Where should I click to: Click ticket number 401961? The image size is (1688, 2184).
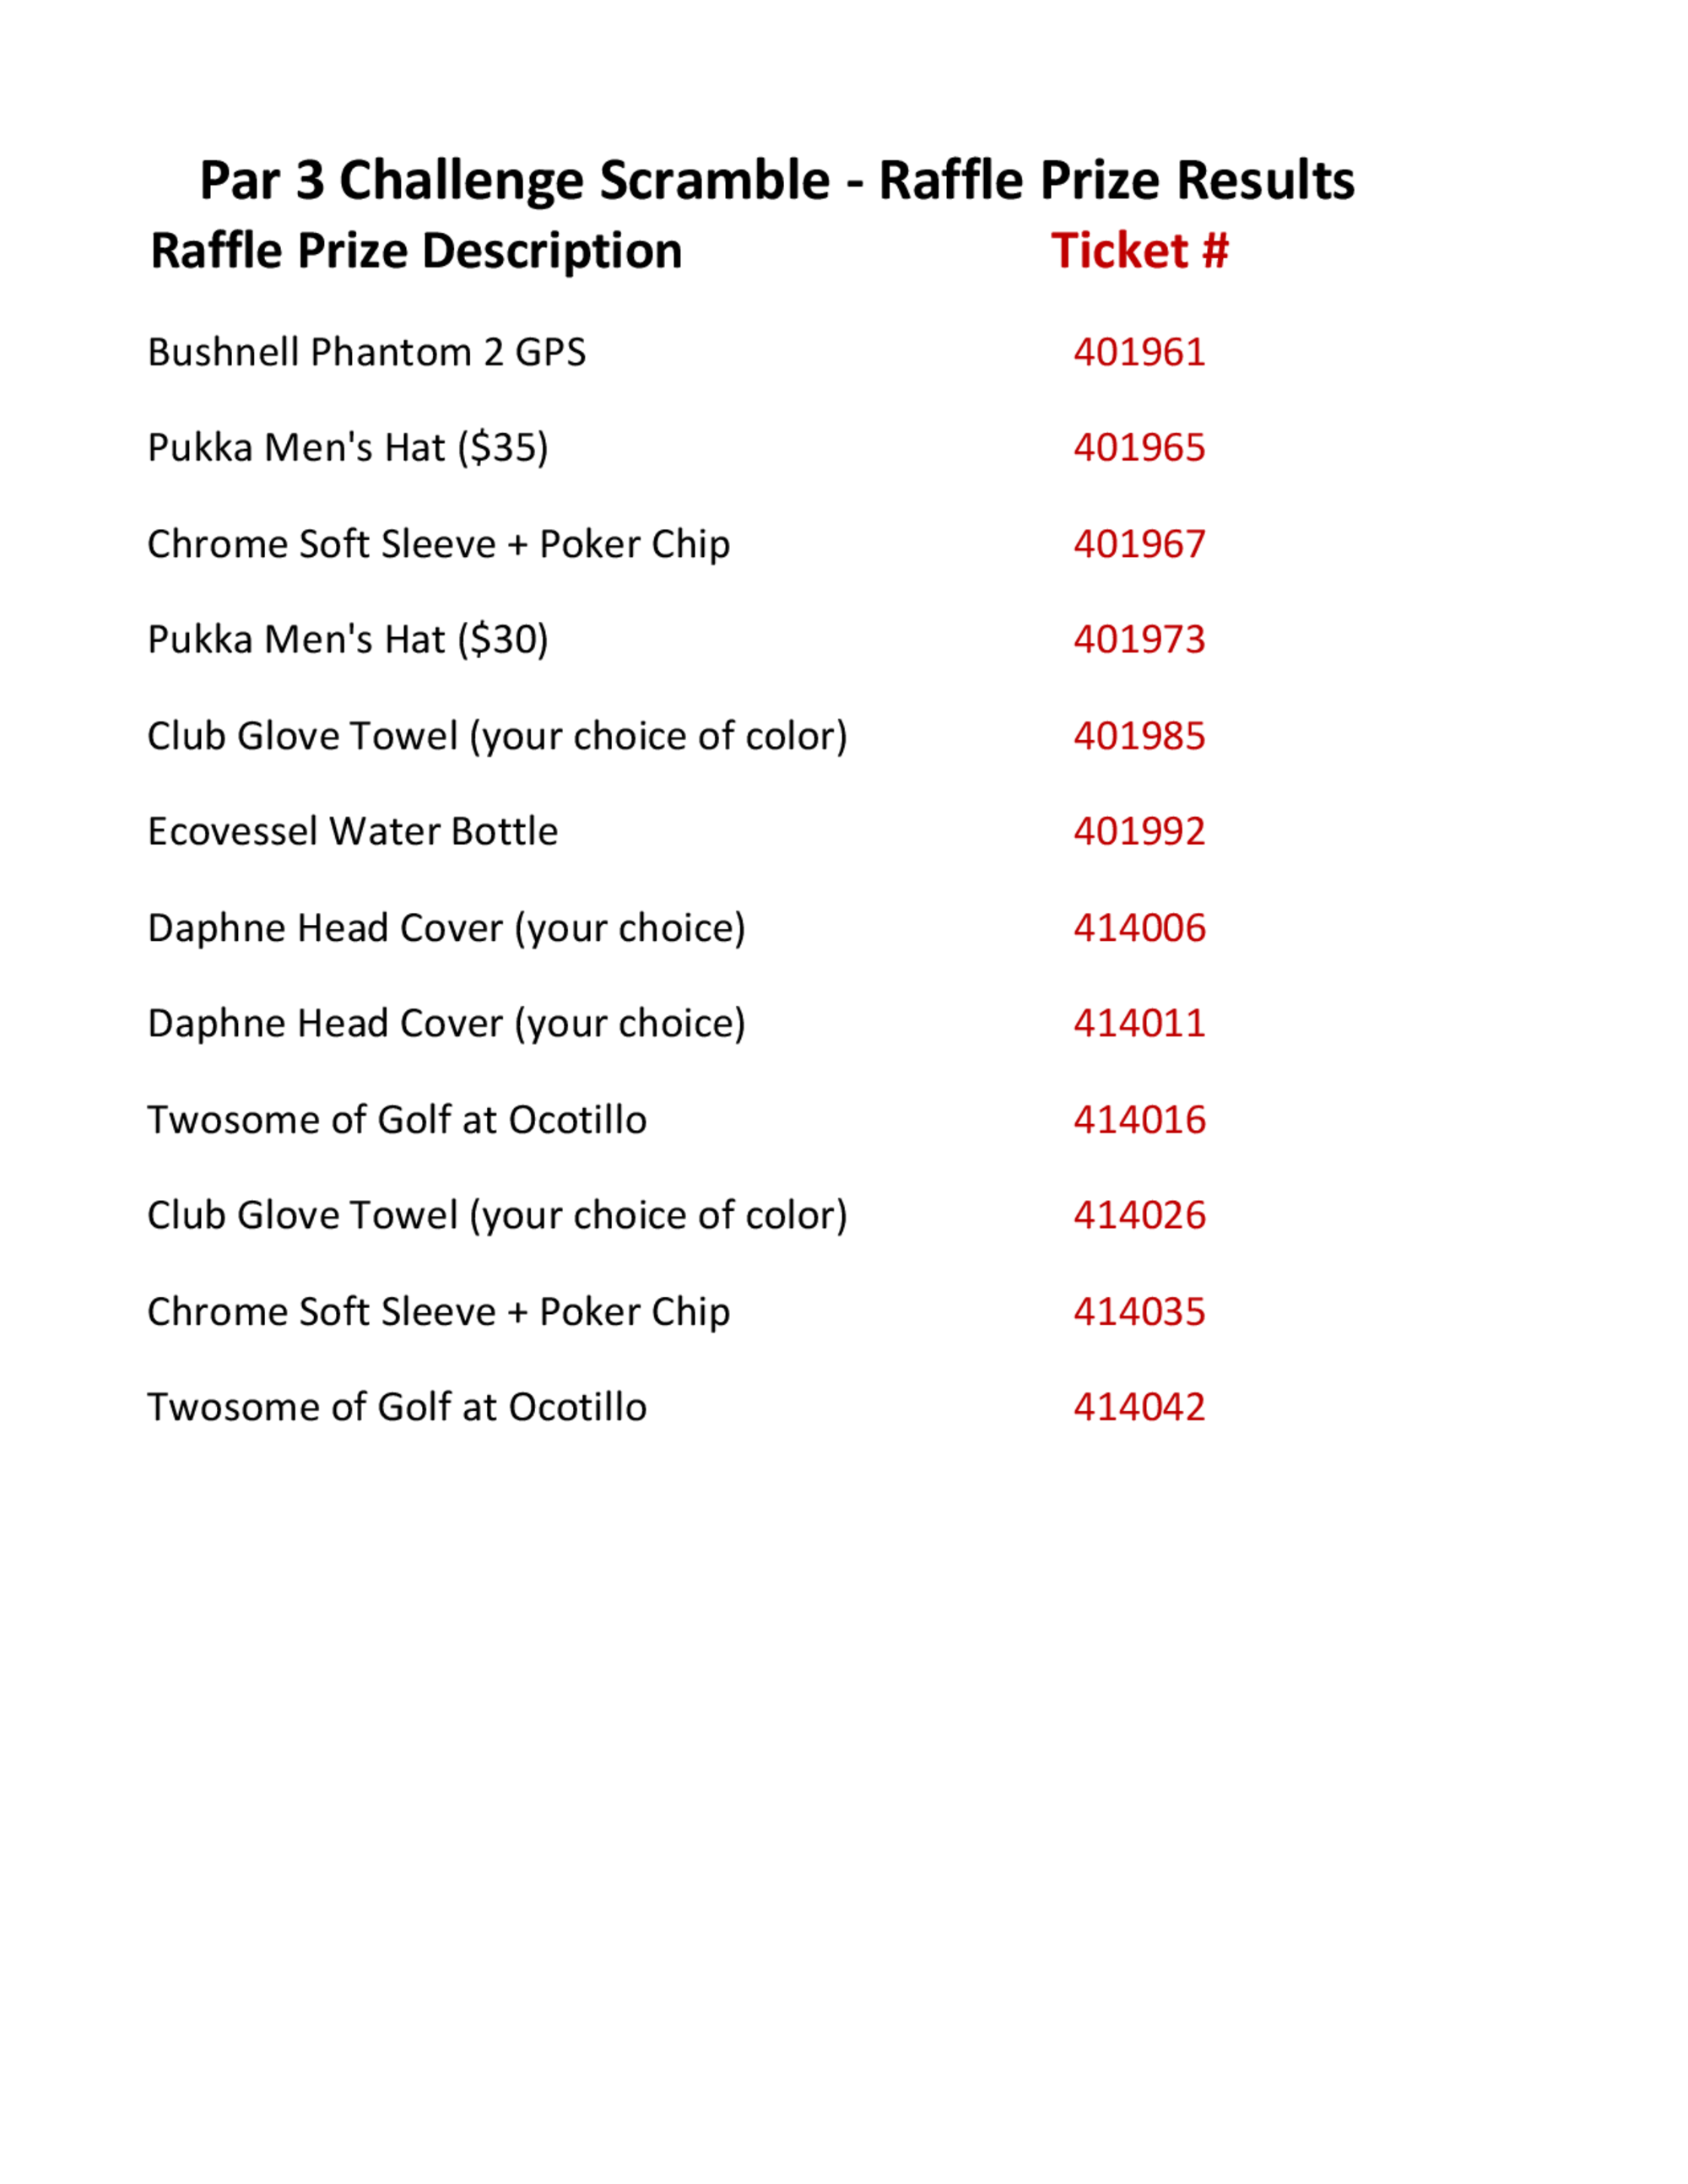point(1139,353)
